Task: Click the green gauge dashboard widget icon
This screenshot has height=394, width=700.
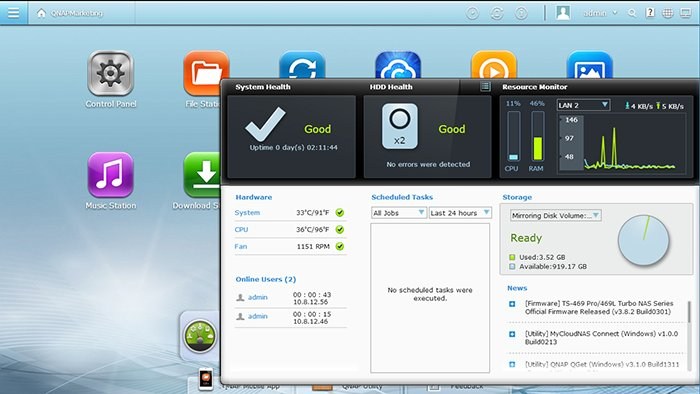Action: tap(200, 336)
